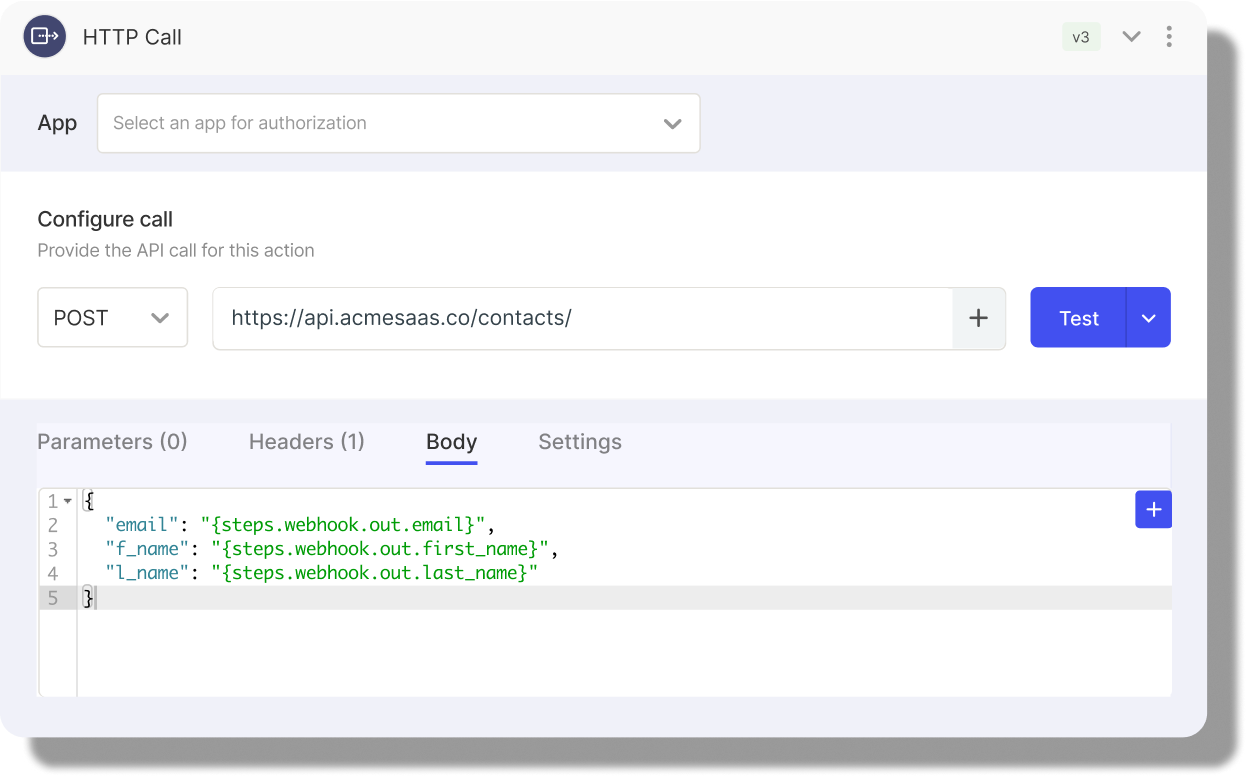Click line number 5 in the gutter
Viewport: 1247px width, 777px height.
[x=54, y=598]
